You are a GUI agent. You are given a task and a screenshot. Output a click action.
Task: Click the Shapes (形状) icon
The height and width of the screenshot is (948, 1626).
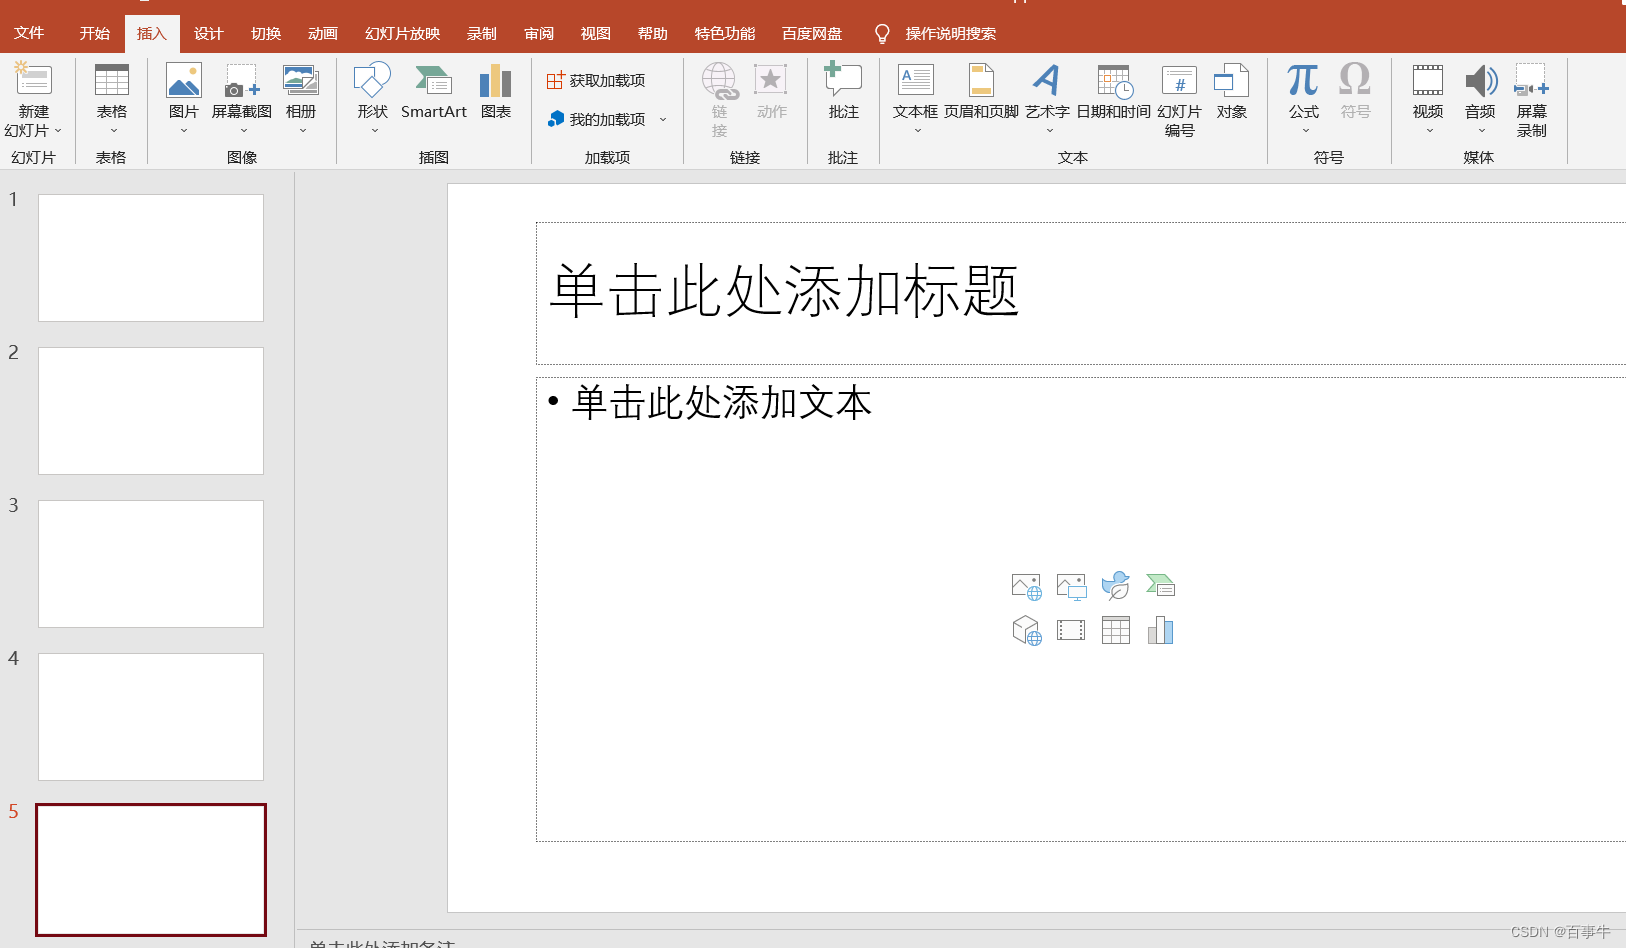click(373, 80)
